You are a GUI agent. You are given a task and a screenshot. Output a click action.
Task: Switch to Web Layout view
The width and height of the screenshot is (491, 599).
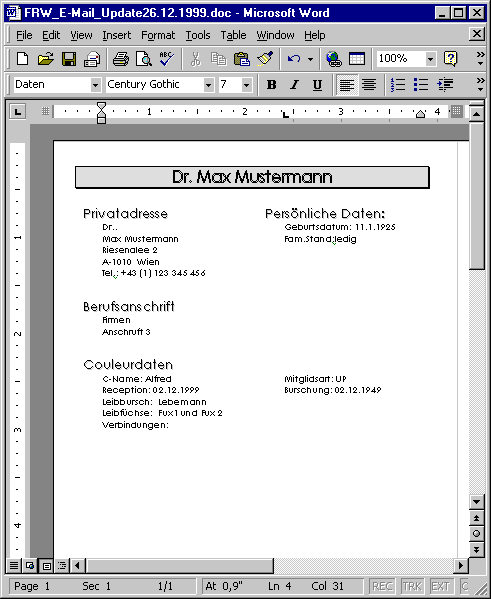point(30,565)
